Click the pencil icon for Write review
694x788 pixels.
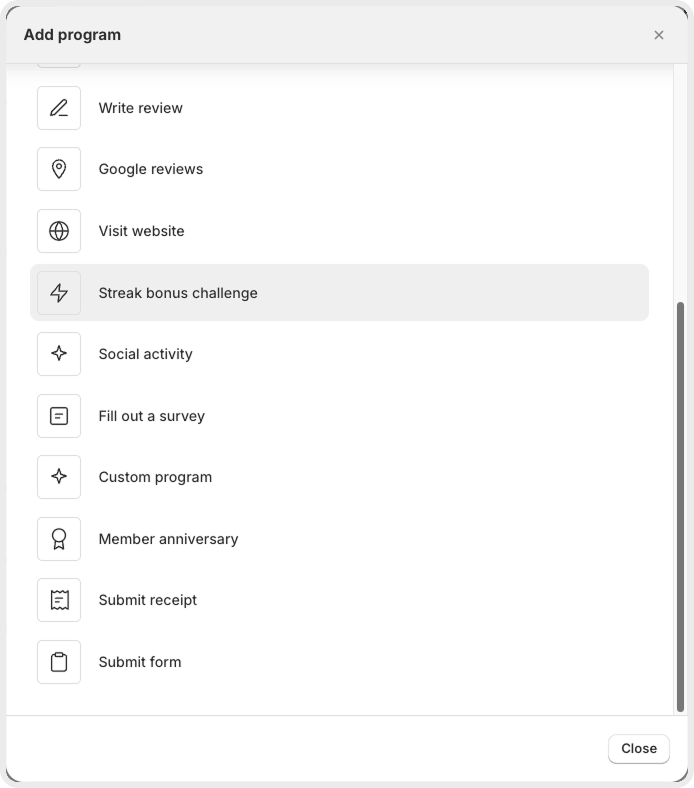(59, 108)
